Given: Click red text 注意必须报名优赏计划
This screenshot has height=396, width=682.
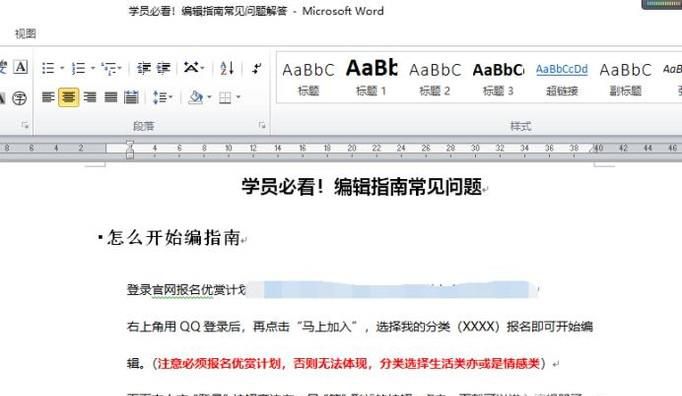Looking at the screenshot, I should [x=220, y=363].
